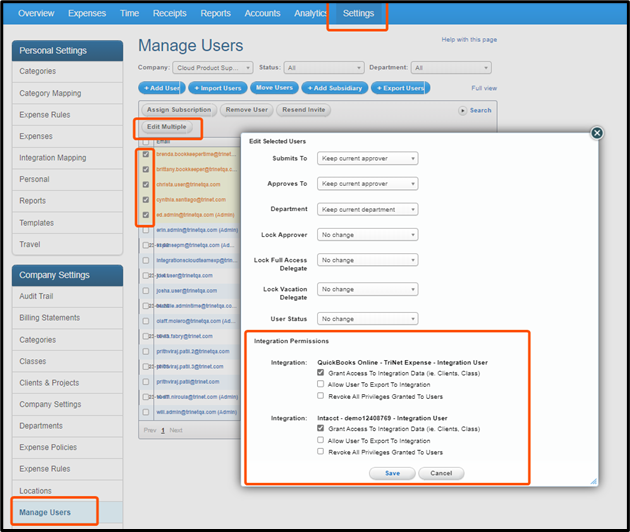Check QuickBooks Revoke All Privileges option
Screen dimensions: 630x532
321,395
